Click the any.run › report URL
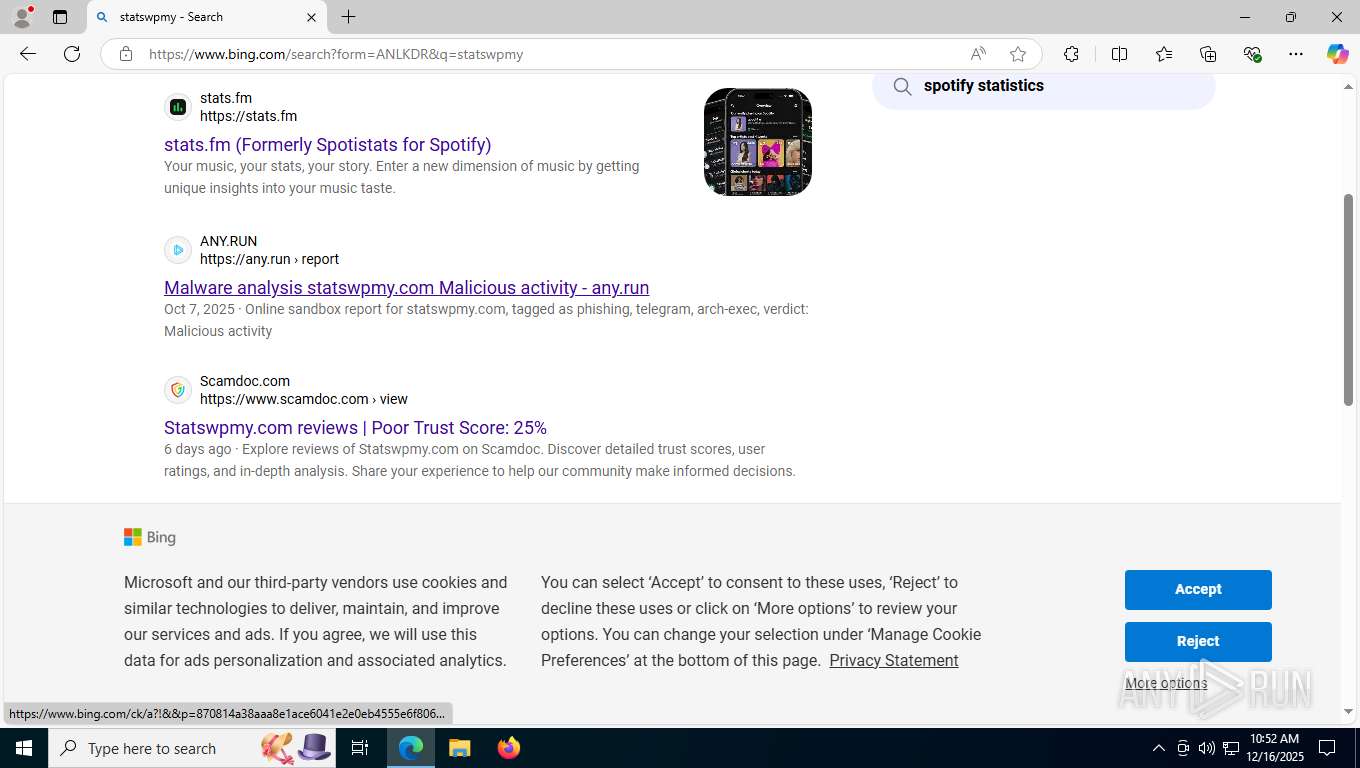 click(x=269, y=259)
